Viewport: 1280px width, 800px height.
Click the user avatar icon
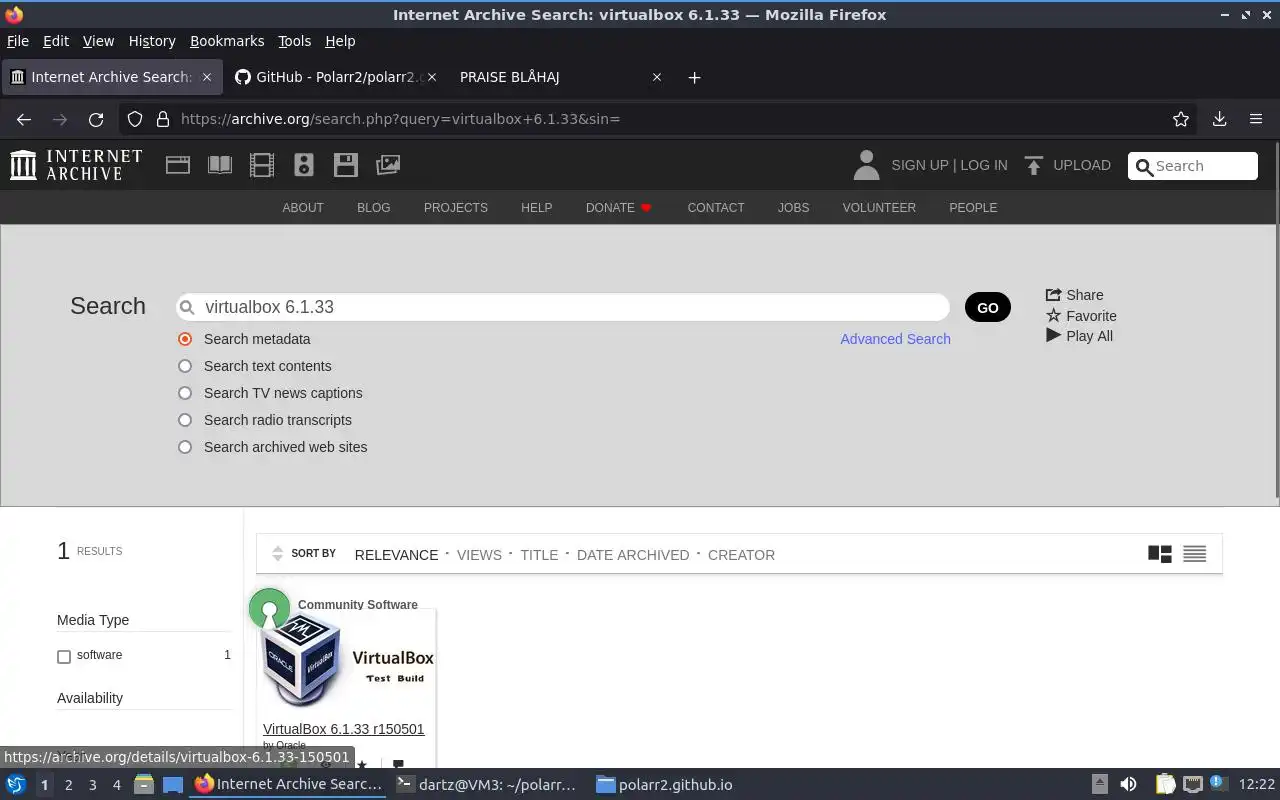click(x=866, y=165)
